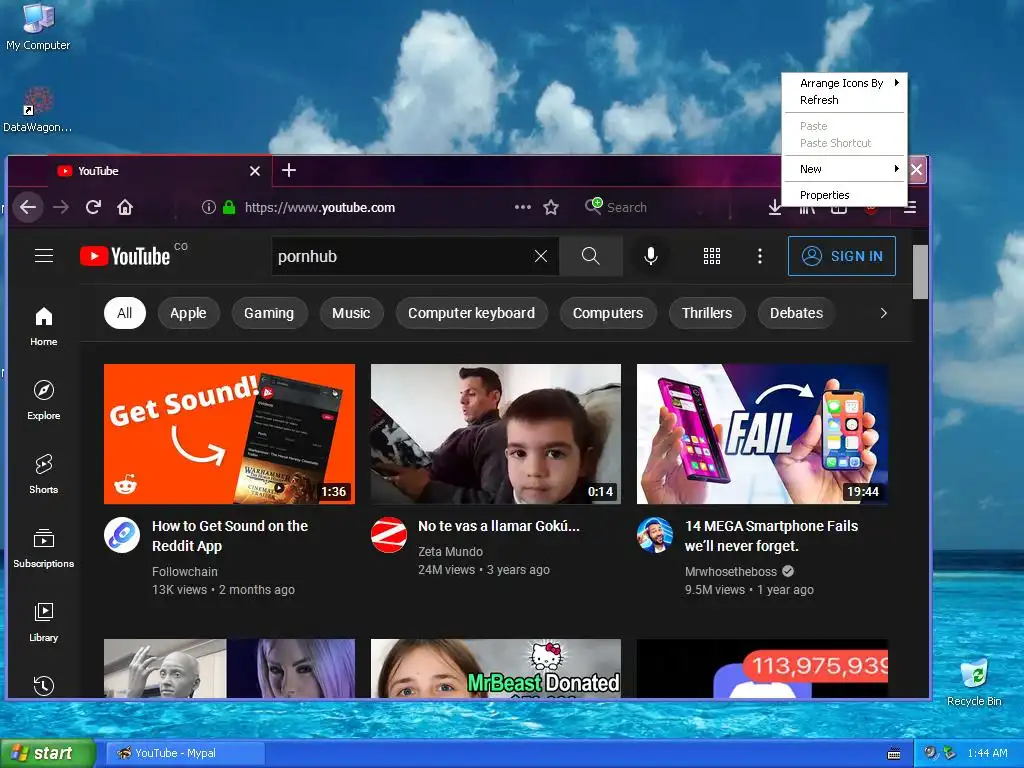Image resolution: width=1024 pixels, height=768 pixels.
Task: Click the FAIL smartphone video thumbnail
Action: [762, 434]
